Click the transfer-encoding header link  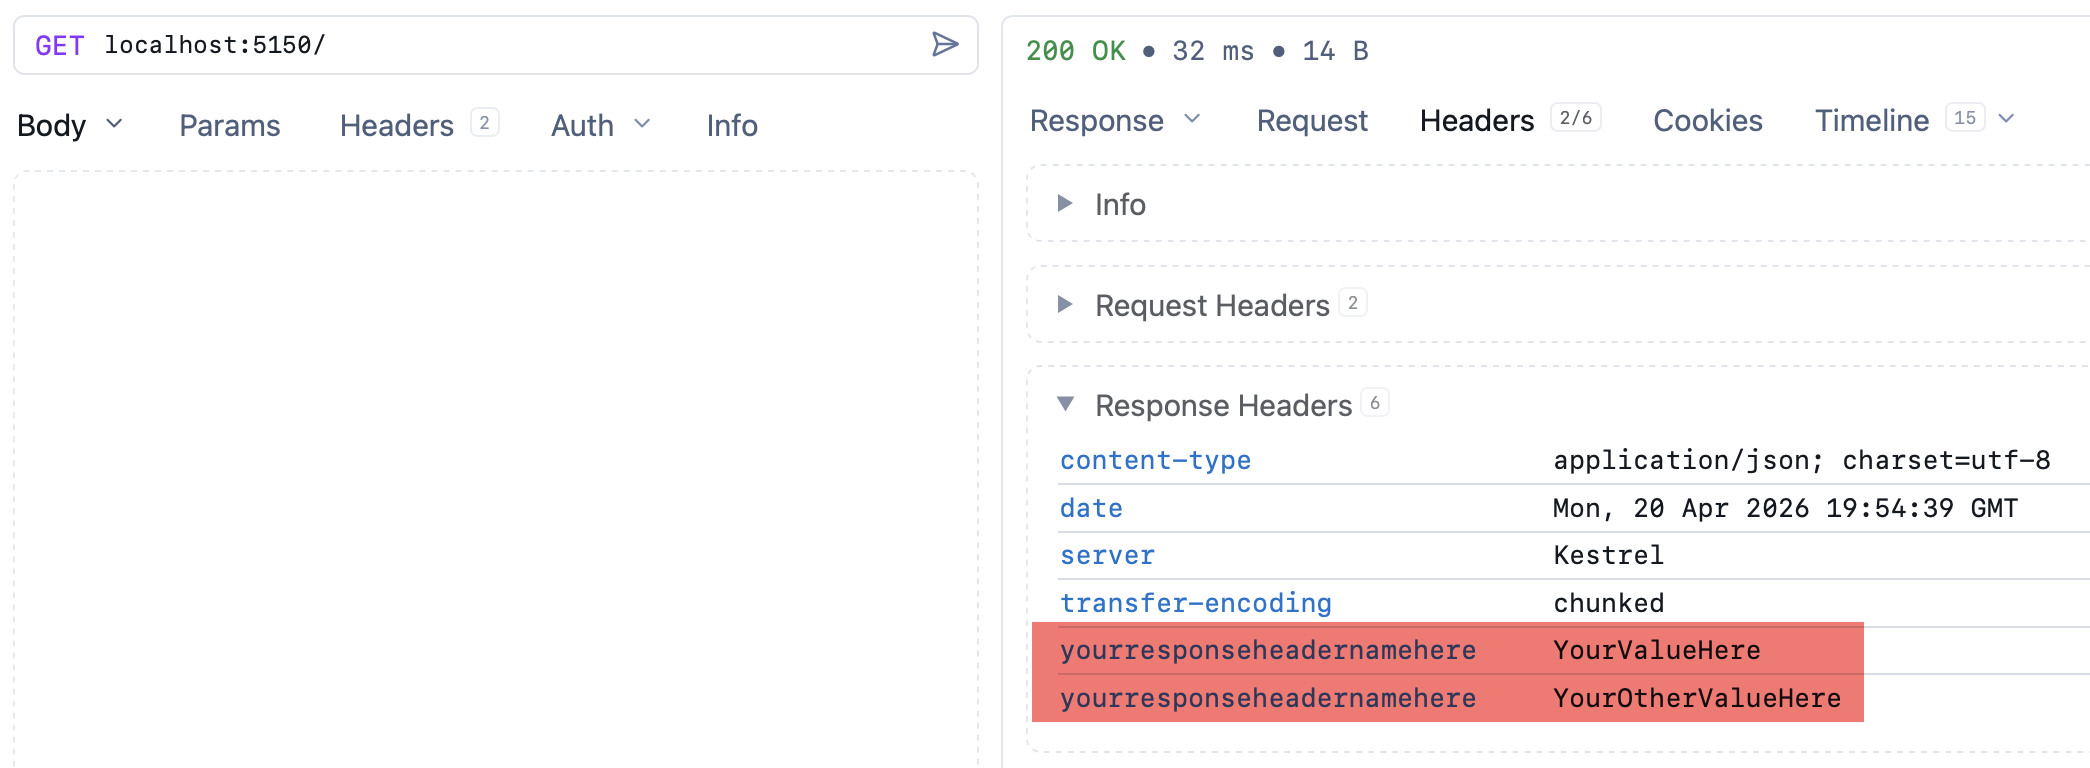click(x=1196, y=602)
